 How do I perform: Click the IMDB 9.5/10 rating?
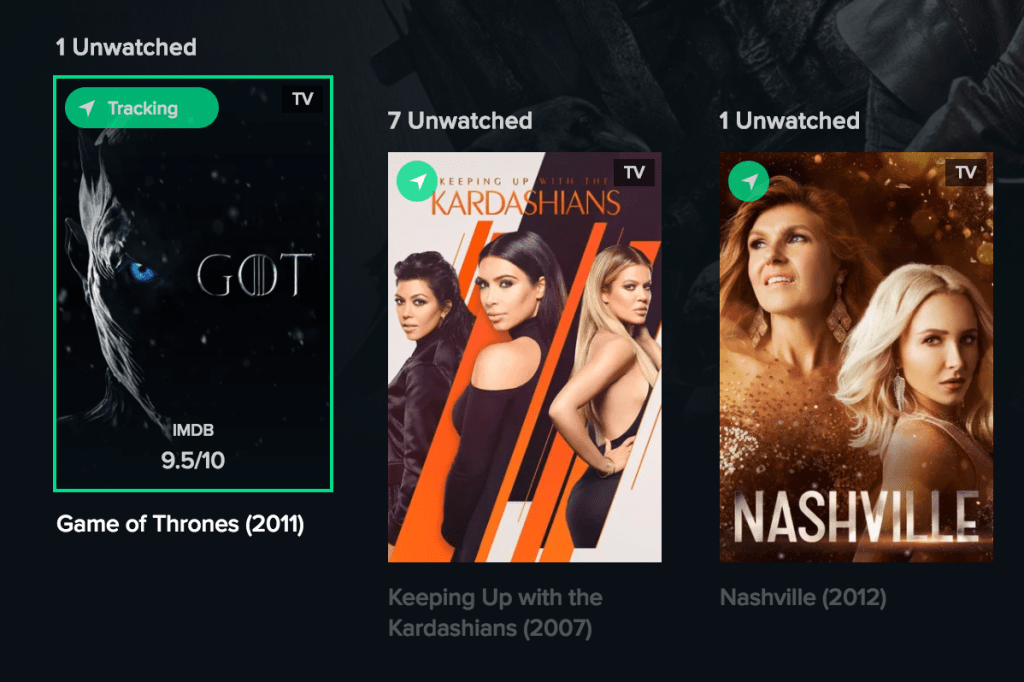(193, 447)
